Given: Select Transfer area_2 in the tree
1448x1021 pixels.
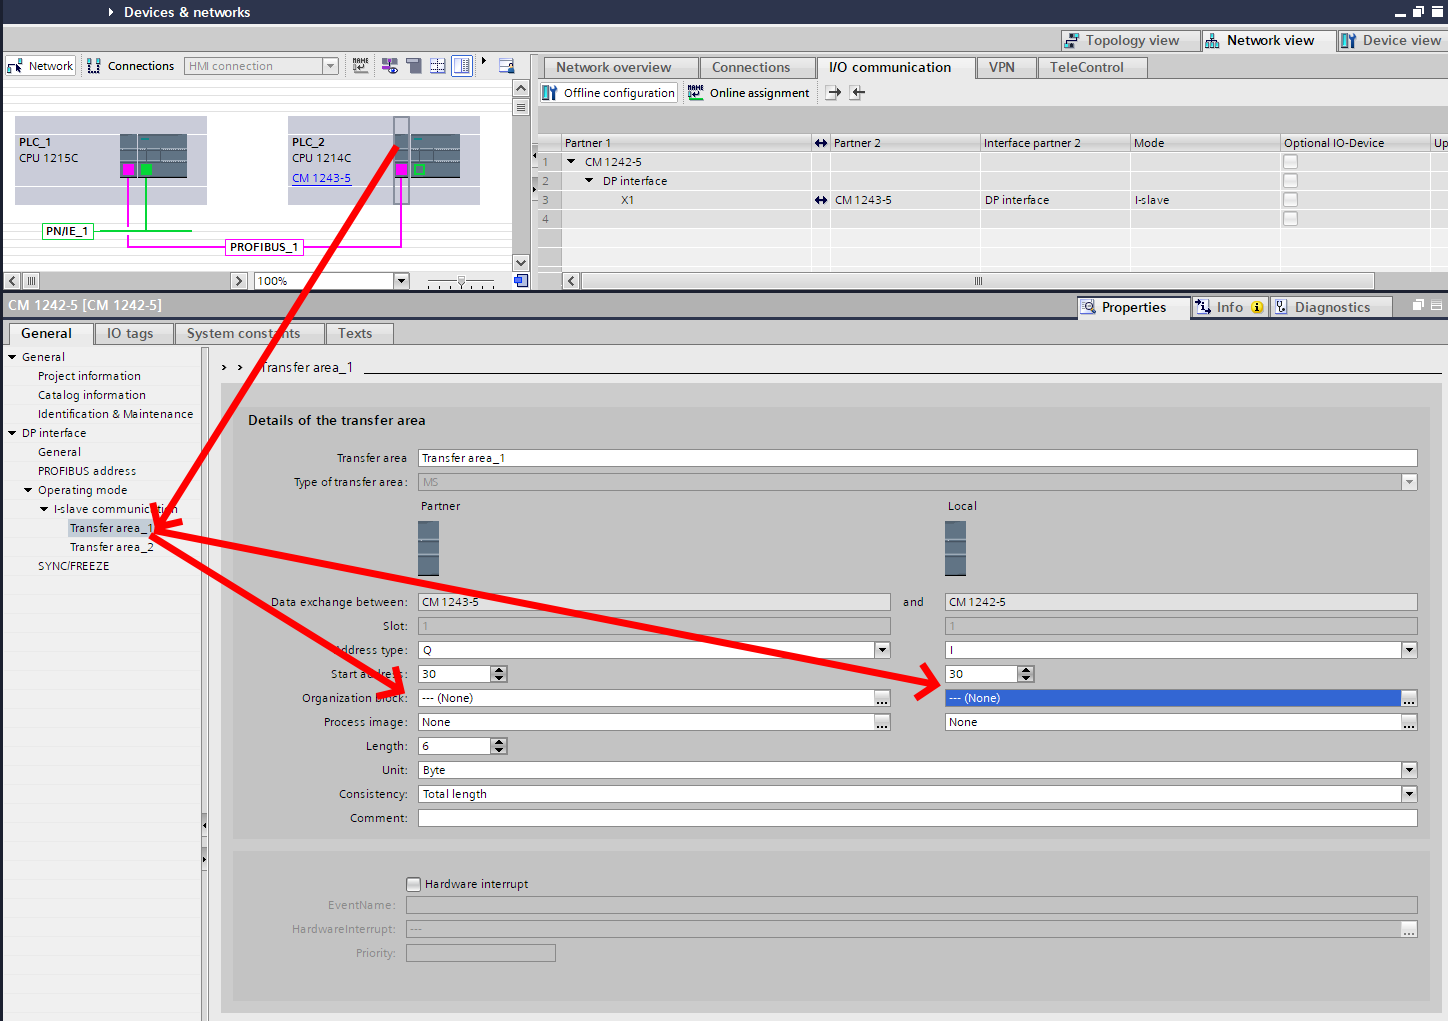Looking at the screenshot, I should tap(112, 547).
